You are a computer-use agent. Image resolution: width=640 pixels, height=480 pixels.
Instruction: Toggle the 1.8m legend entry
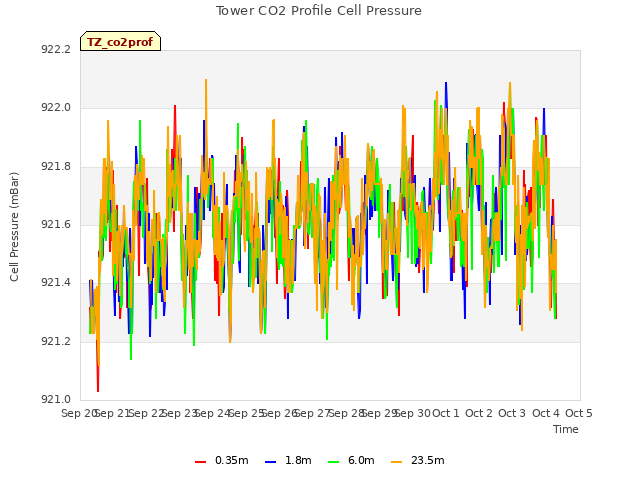coord(288,460)
